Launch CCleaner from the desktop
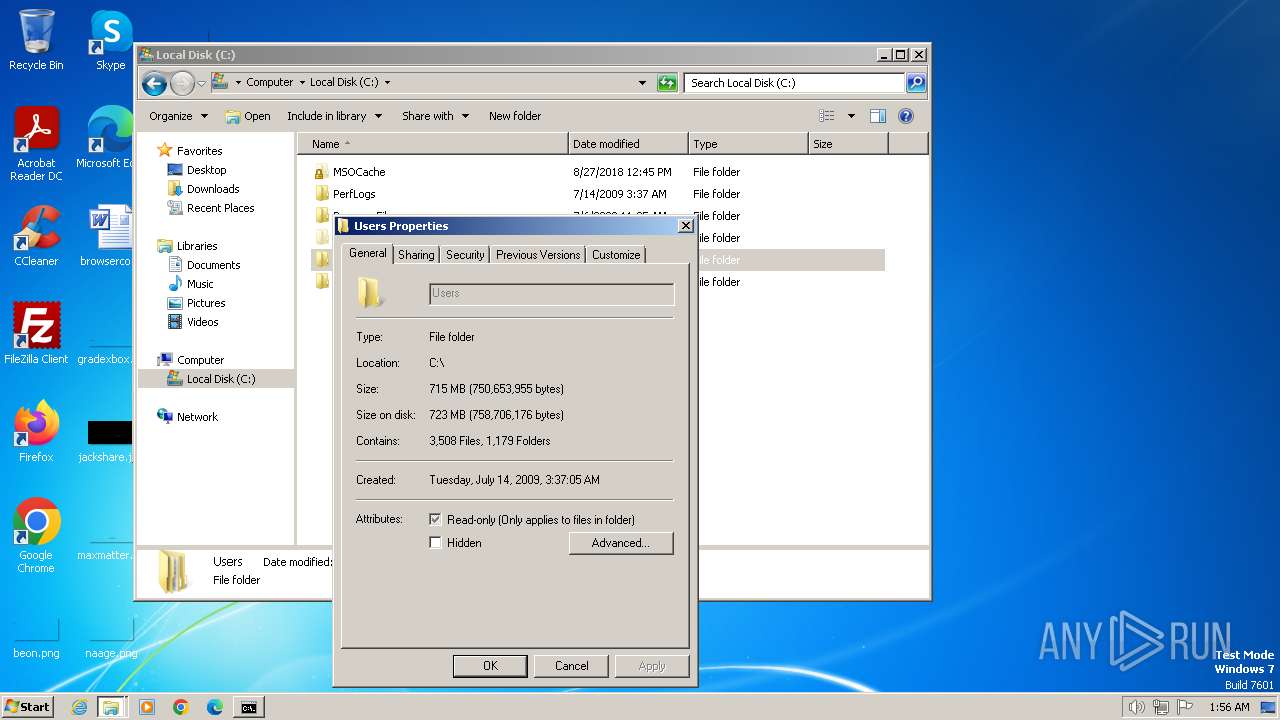 point(36,236)
